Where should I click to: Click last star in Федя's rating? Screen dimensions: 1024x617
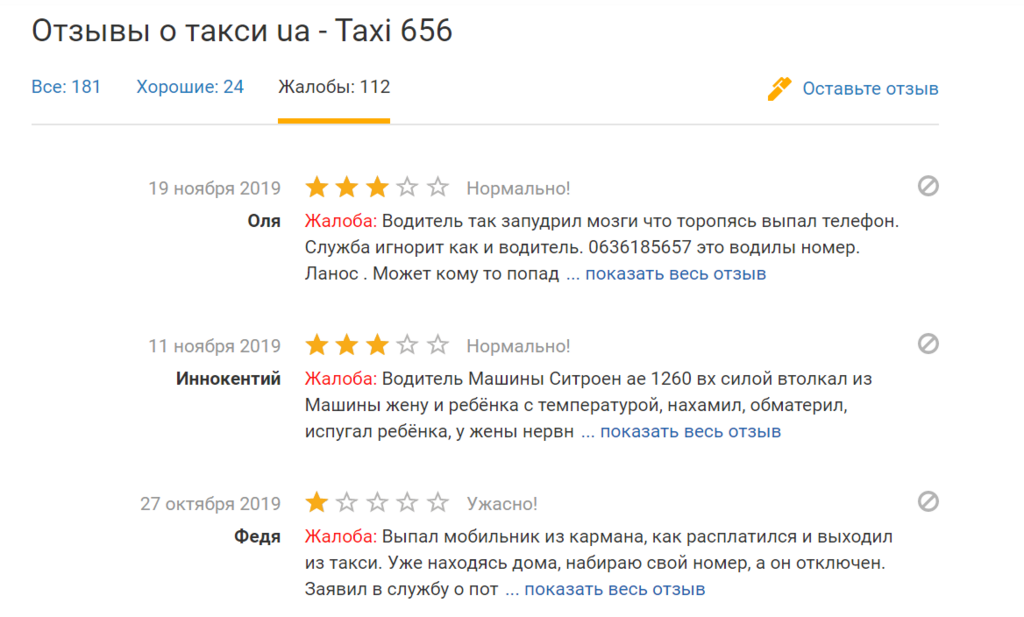tap(438, 503)
